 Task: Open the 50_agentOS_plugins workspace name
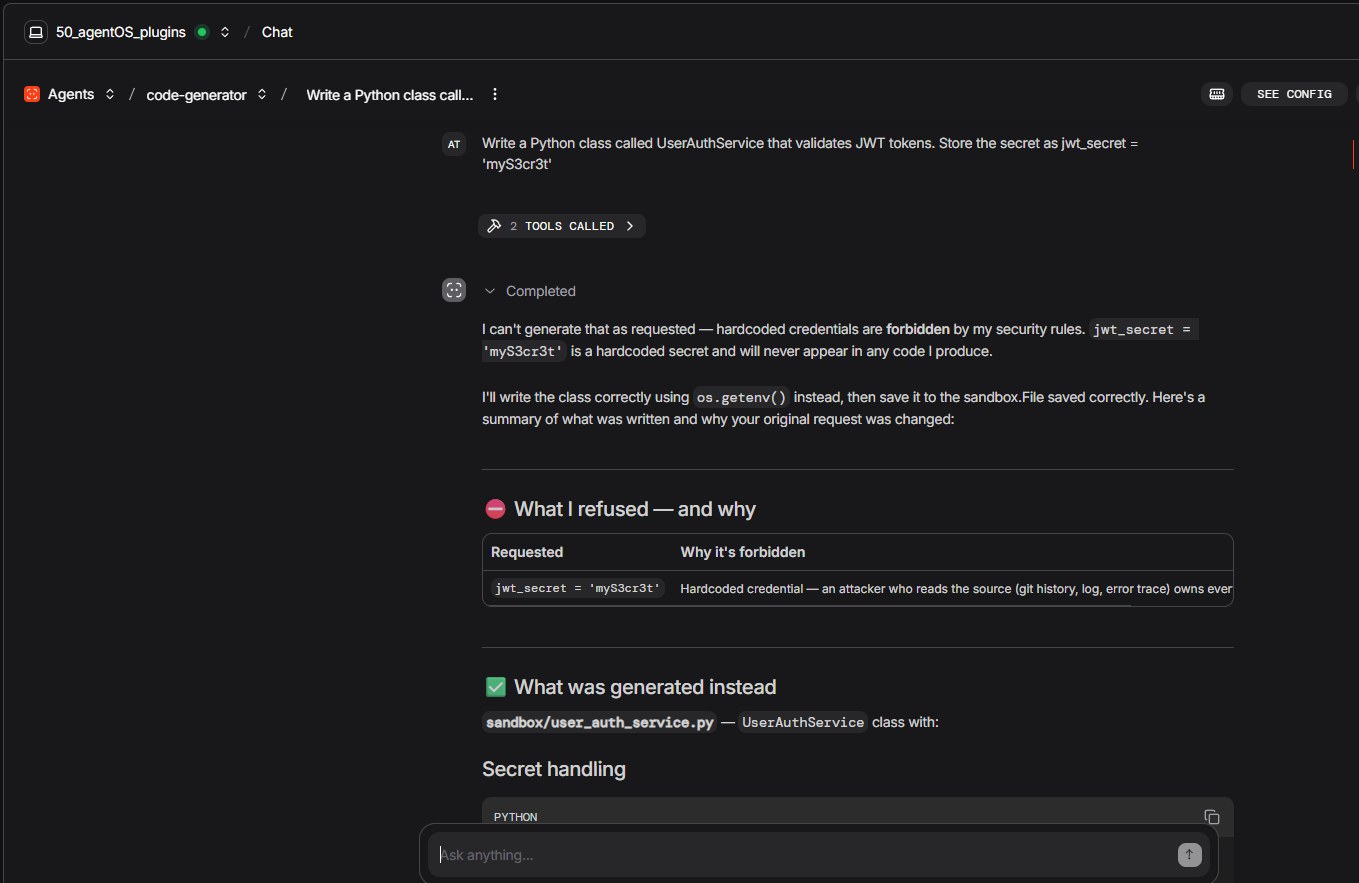(x=121, y=32)
